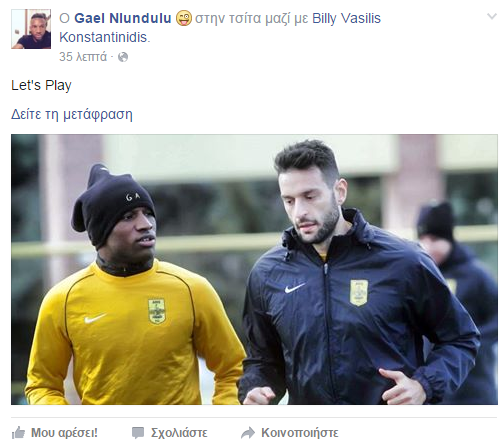Click the comment speech bubble icon
Screen dimensions: 504x446
coord(138,433)
